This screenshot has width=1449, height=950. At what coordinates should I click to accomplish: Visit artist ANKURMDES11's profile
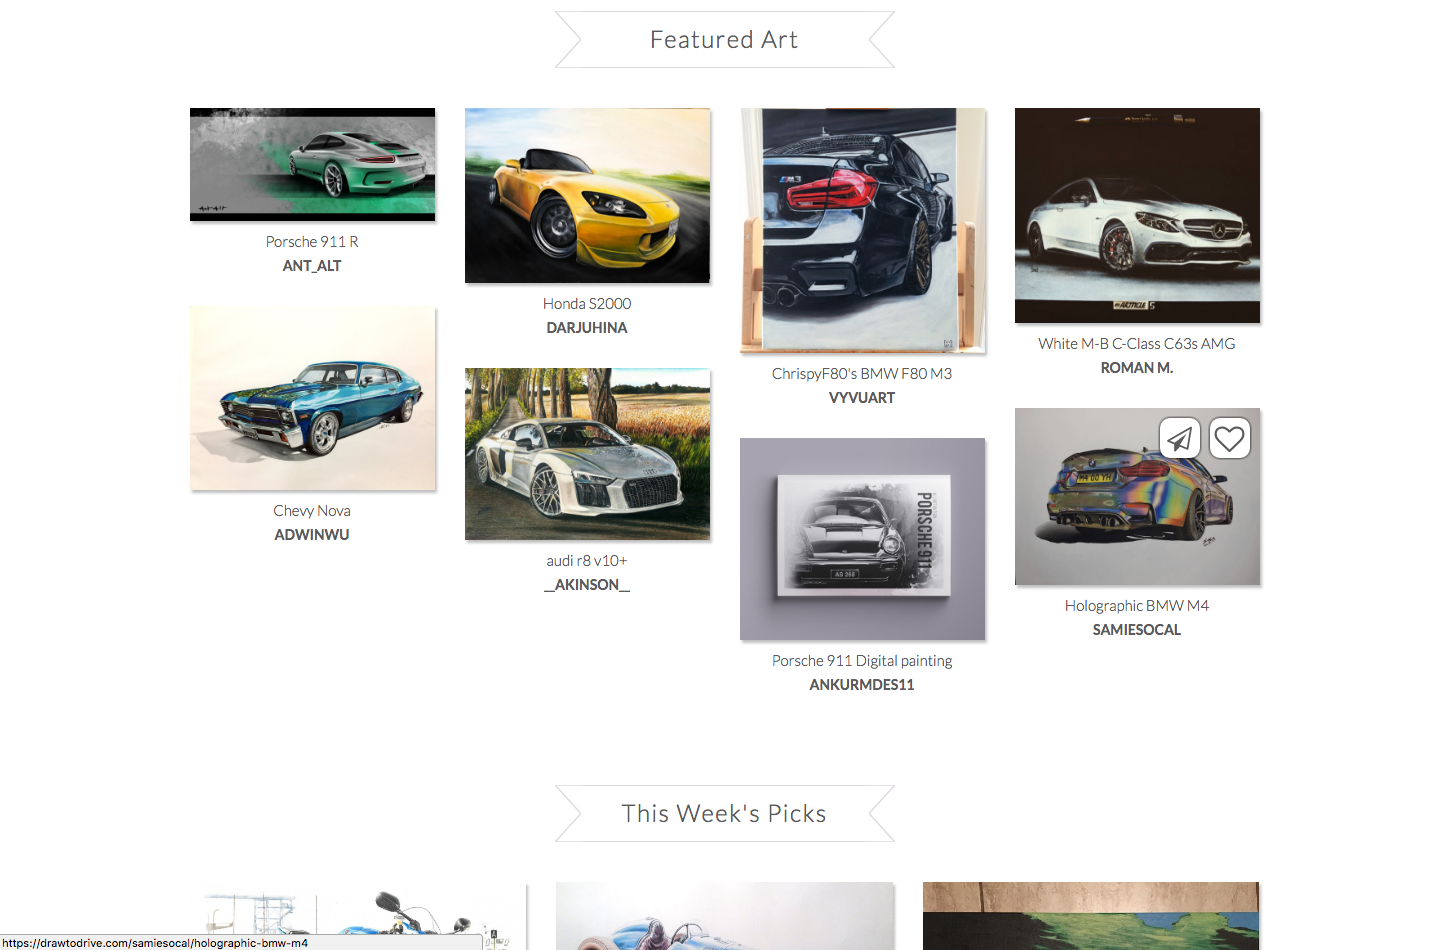point(862,685)
